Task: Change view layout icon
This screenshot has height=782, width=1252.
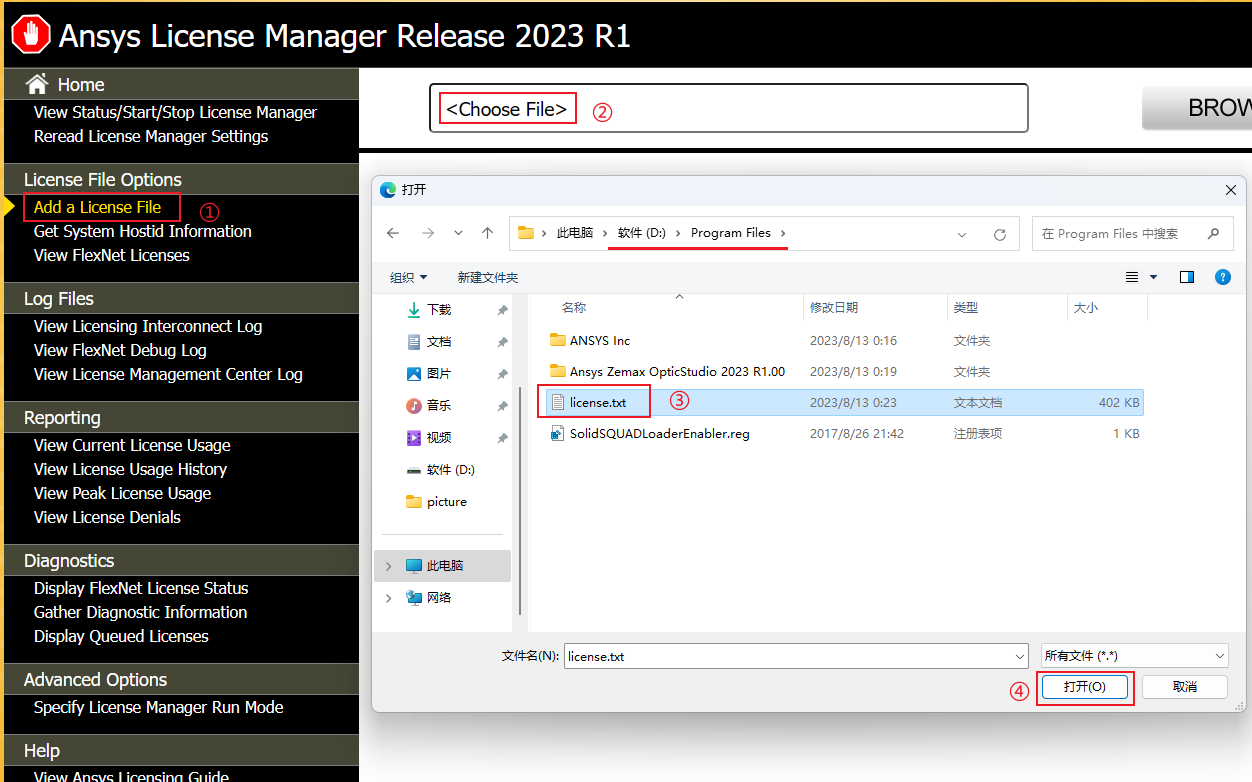Action: click(1132, 277)
